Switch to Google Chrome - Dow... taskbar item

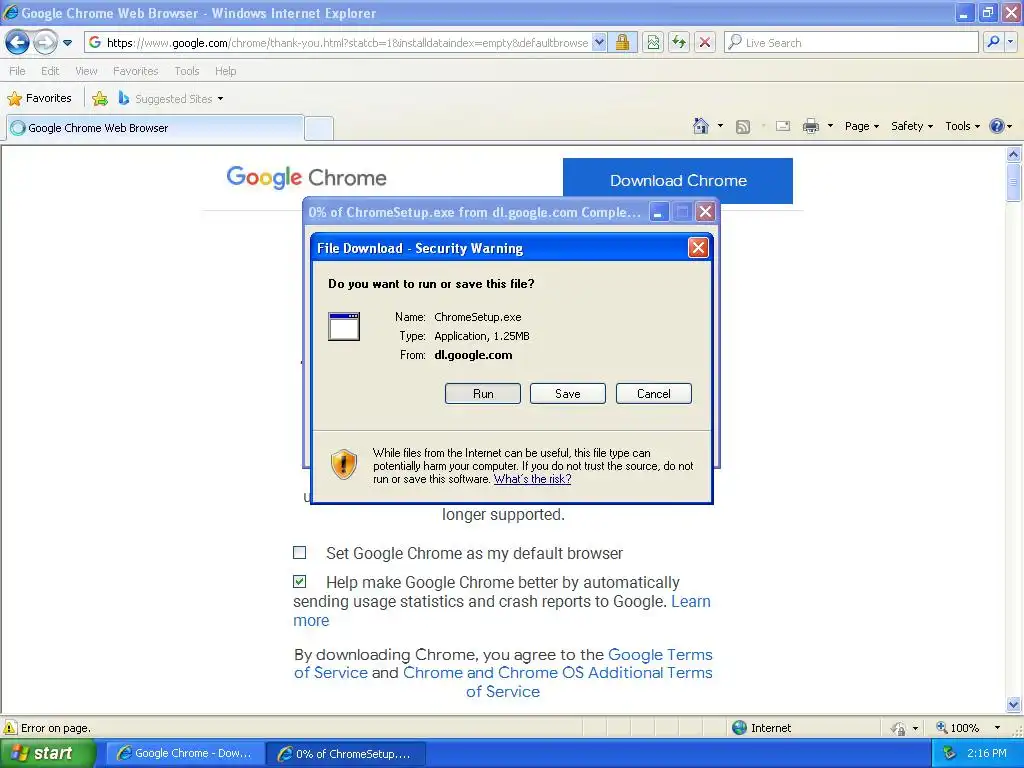(x=185, y=753)
